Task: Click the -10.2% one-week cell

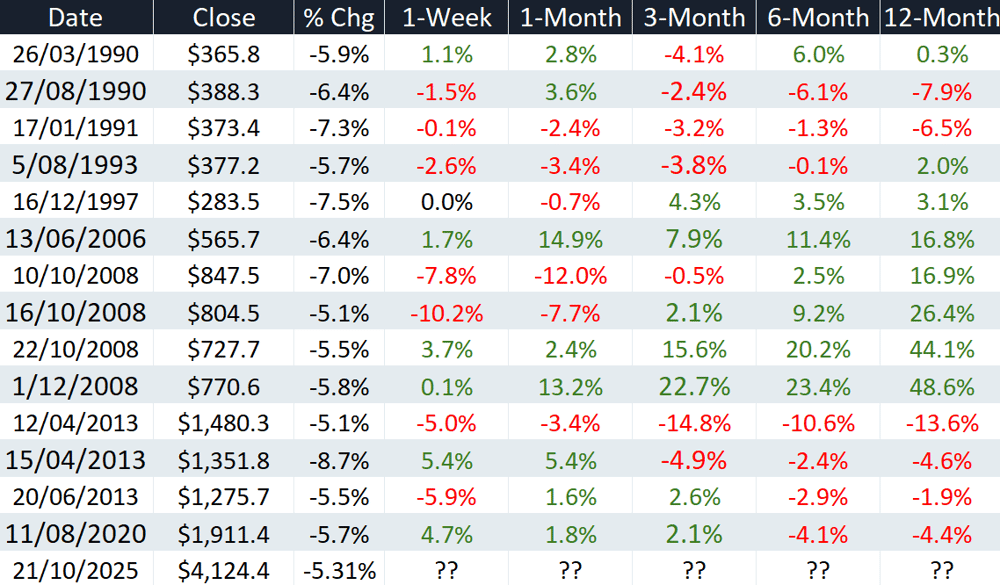Action: point(446,313)
